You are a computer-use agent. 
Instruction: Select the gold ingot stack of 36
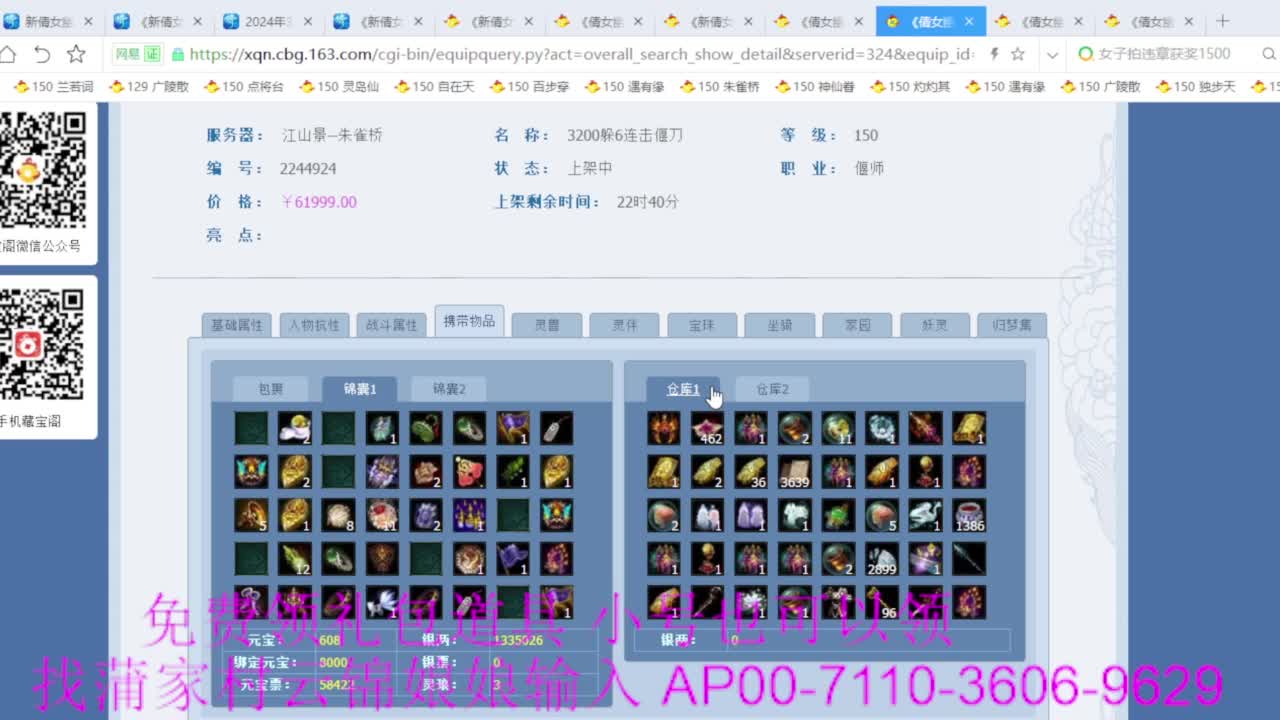(751, 472)
